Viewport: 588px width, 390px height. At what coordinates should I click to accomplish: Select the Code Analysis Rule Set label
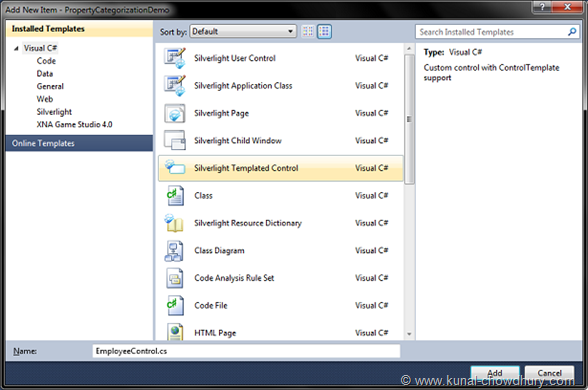pos(234,278)
